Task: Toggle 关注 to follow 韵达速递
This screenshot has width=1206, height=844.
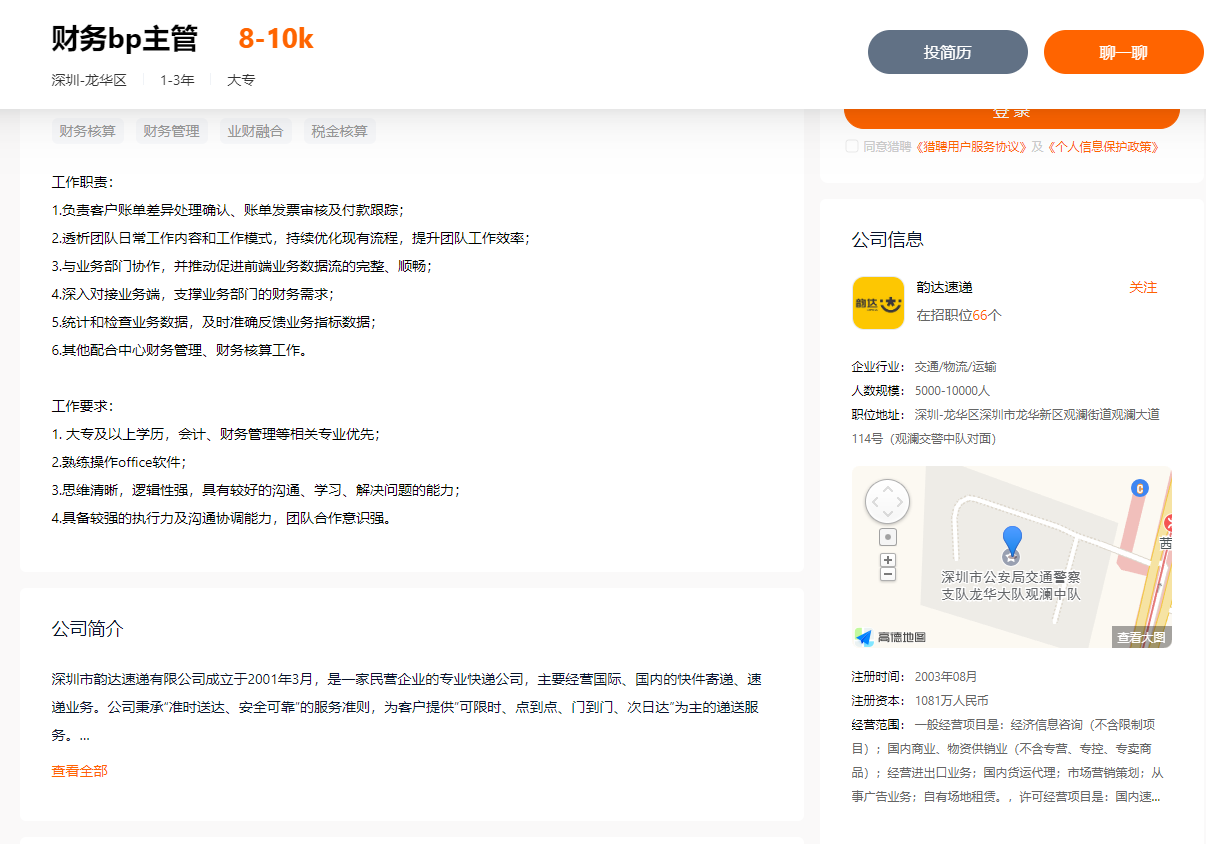Action: [x=1144, y=287]
